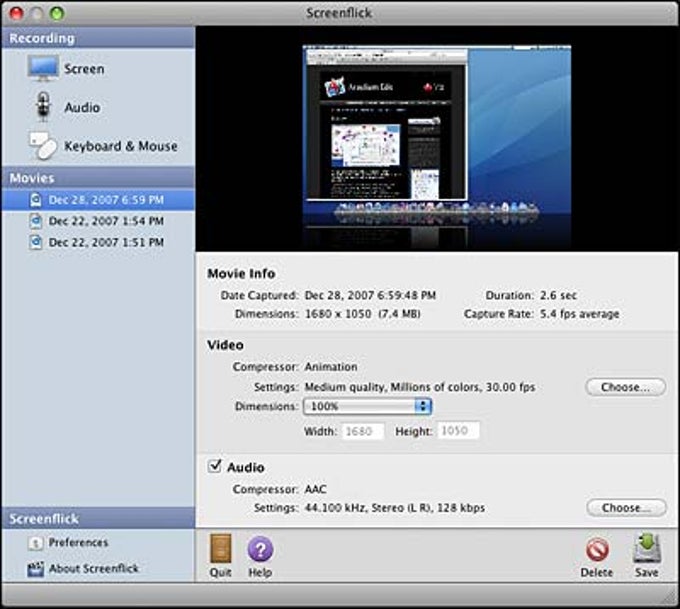Click the "2.6 sec" duration value
Screen dimensions: 680x609
pos(558,295)
